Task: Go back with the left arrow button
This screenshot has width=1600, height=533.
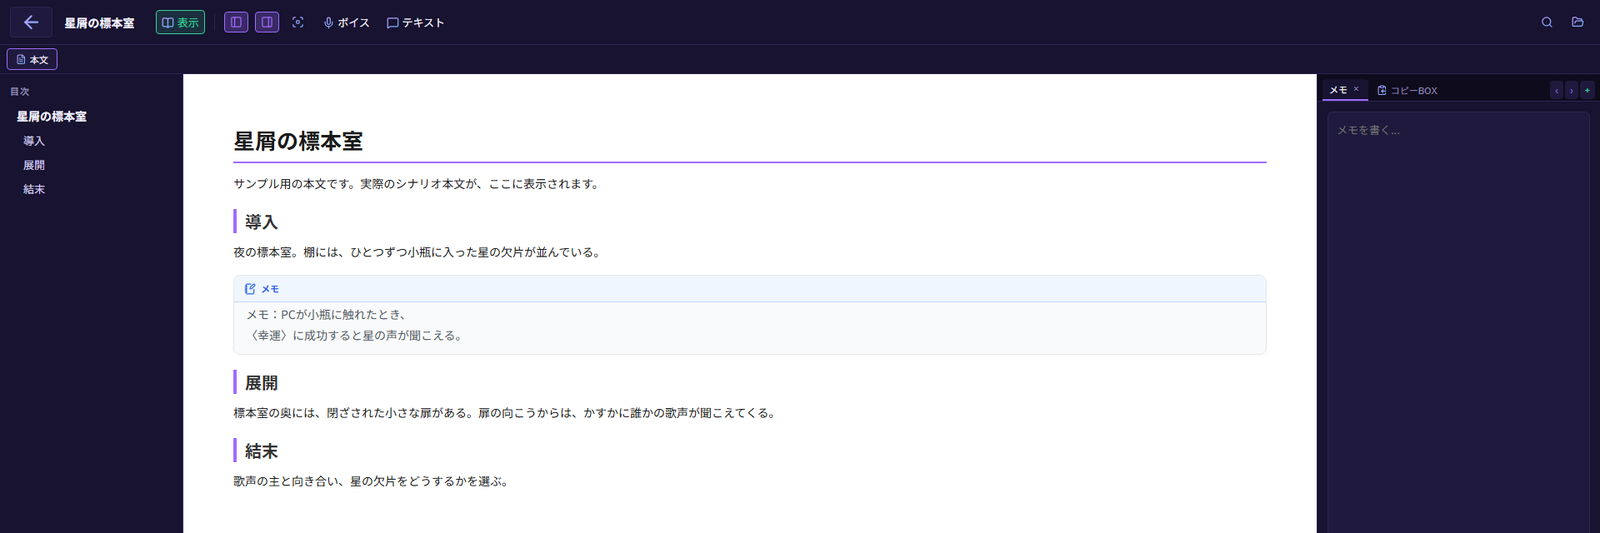Action: 31,22
